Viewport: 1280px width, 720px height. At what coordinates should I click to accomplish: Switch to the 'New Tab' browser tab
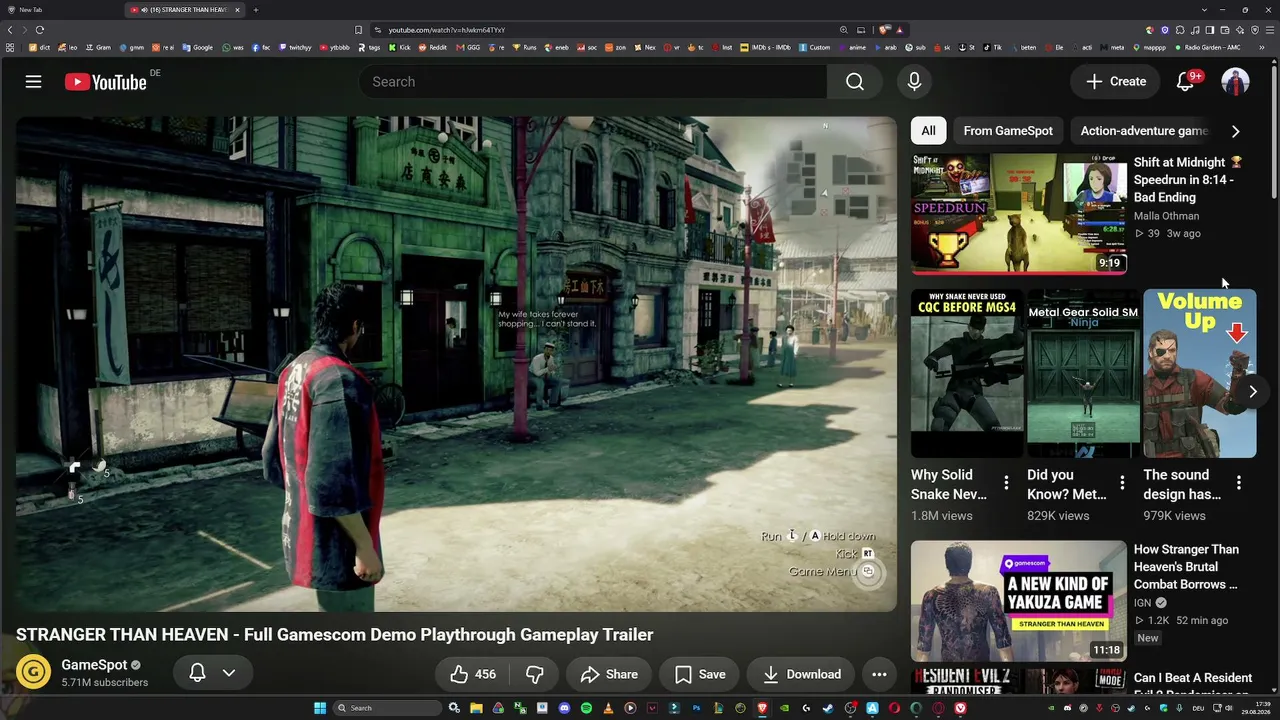pyautogui.click(x=60, y=10)
